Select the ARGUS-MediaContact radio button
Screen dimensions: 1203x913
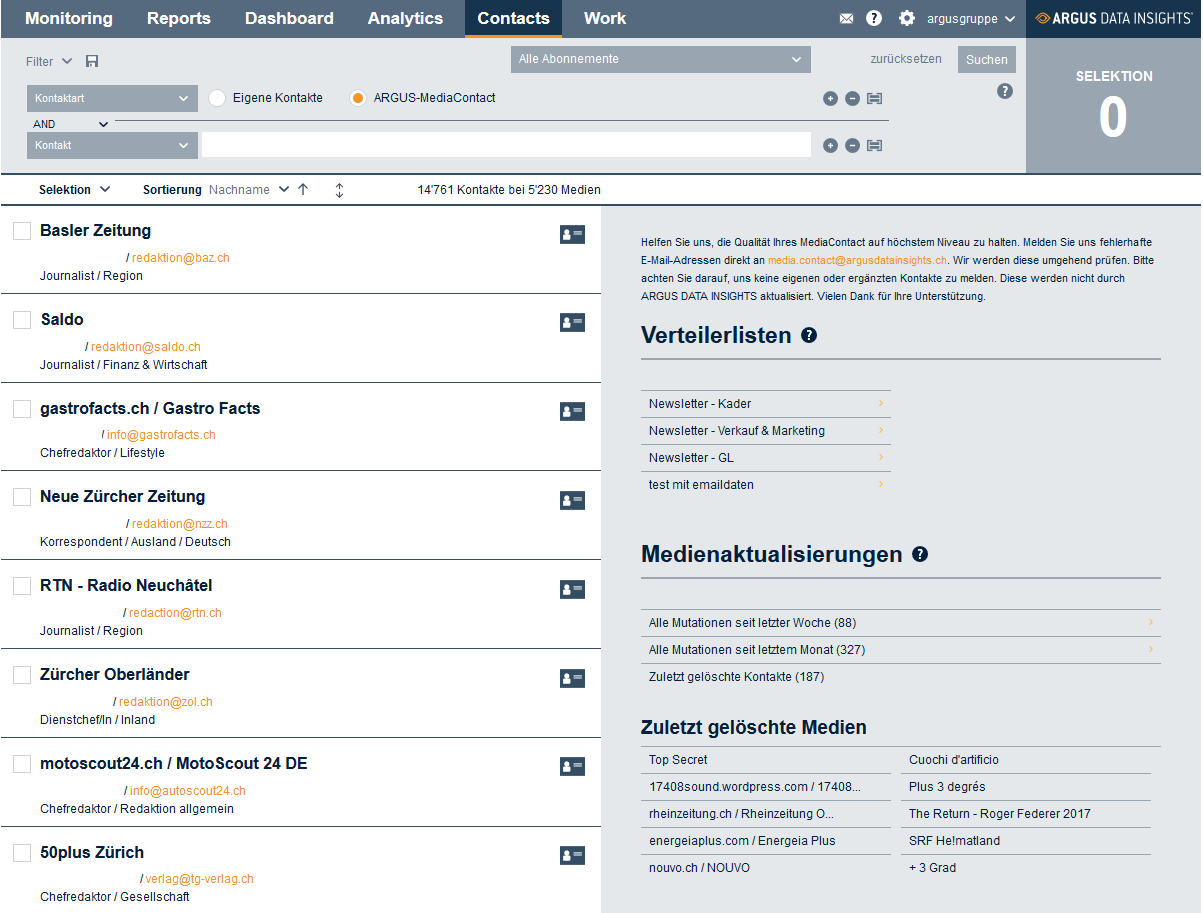pyautogui.click(x=358, y=98)
